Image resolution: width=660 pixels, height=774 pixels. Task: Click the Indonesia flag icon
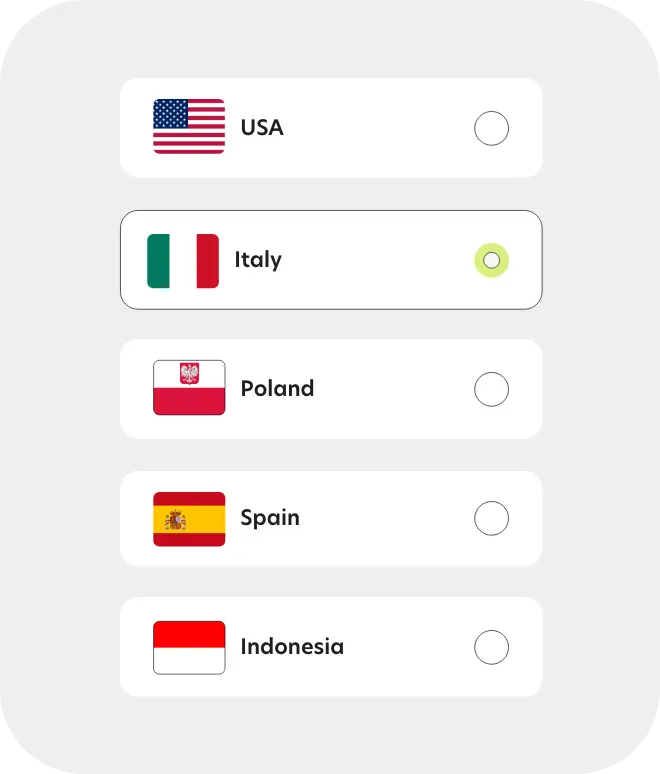click(x=189, y=647)
